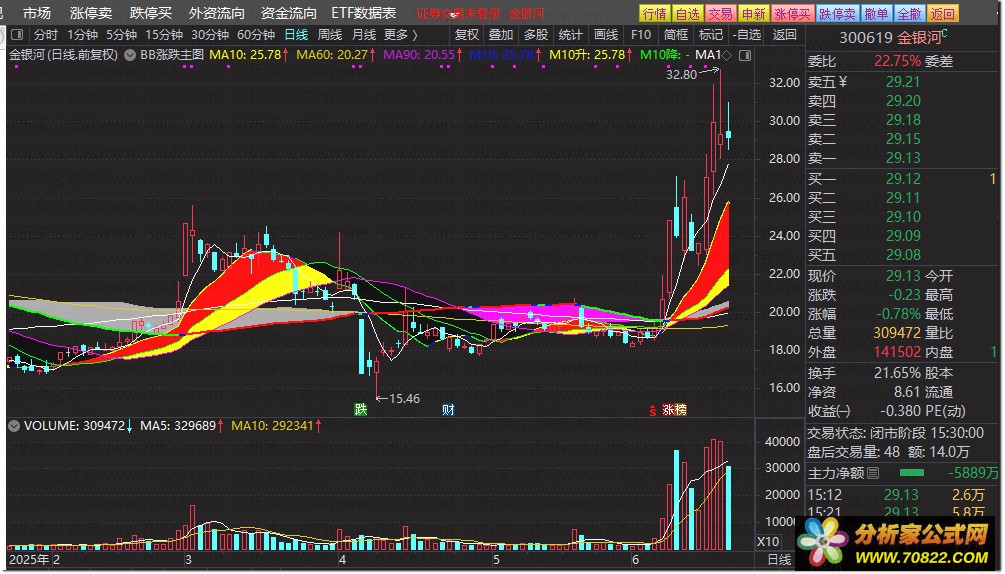Screen dimensions: 1005x574
Task: Click the 简框 toolbar button
Action: (676, 35)
